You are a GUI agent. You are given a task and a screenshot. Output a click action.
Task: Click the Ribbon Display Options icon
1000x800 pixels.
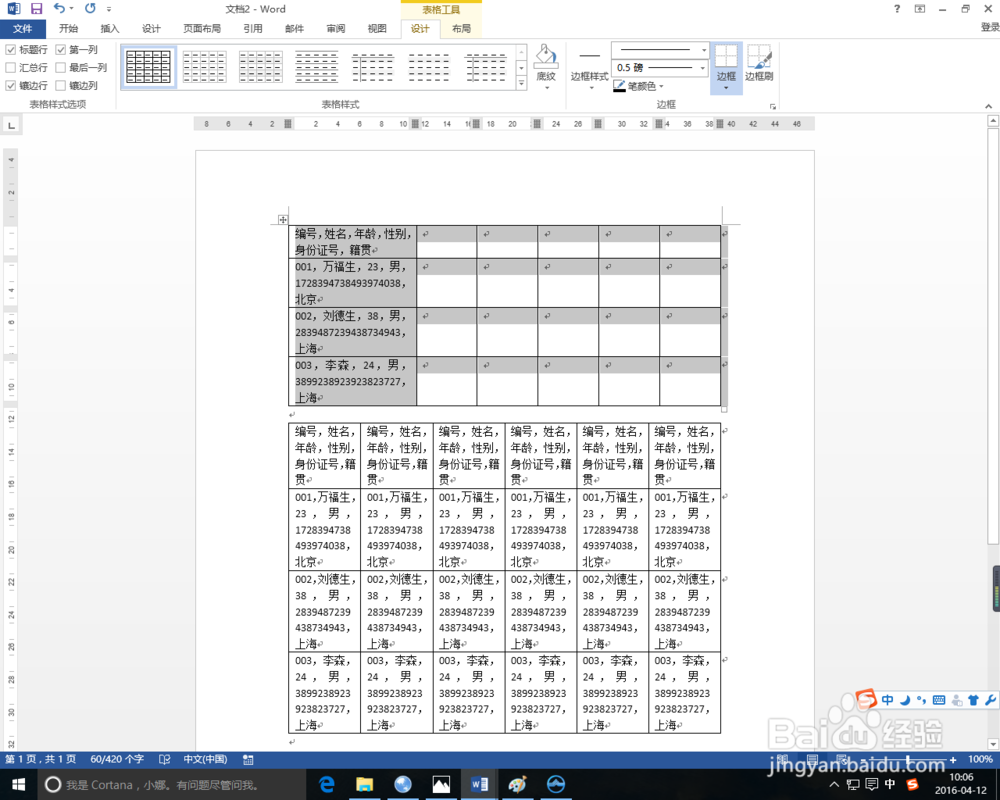(x=920, y=9)
